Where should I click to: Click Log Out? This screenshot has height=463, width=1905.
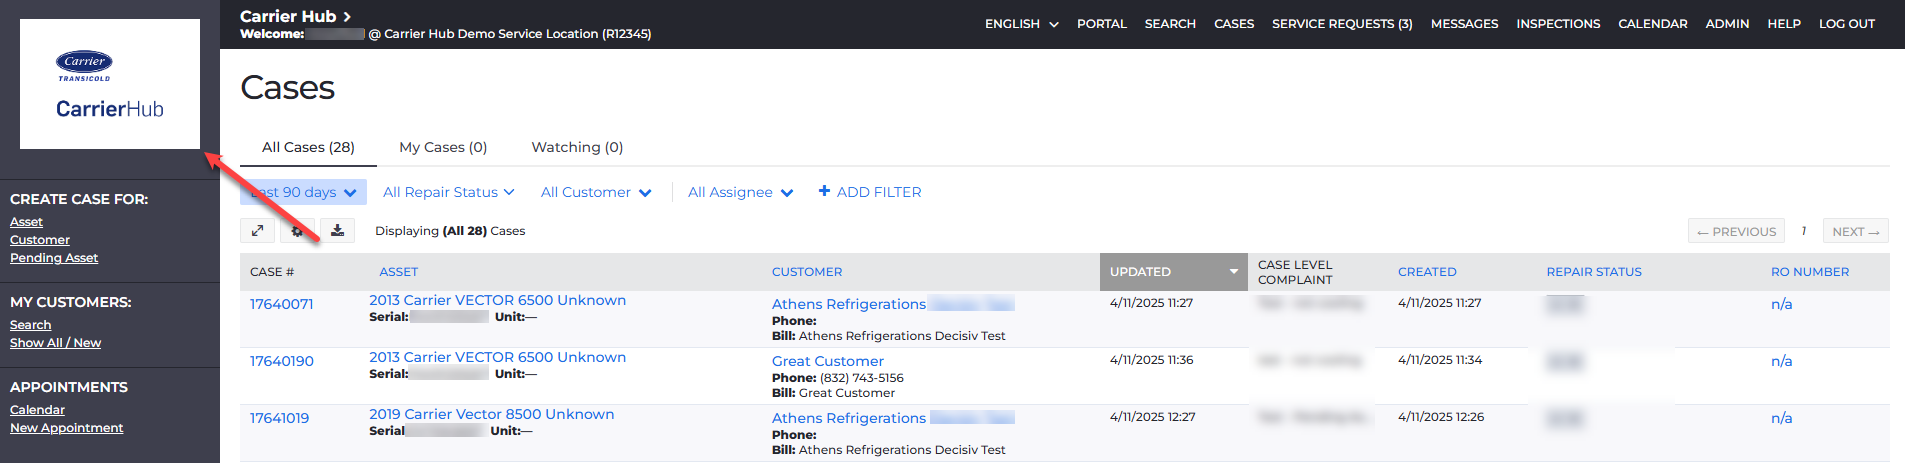[x=1847, y=24]
